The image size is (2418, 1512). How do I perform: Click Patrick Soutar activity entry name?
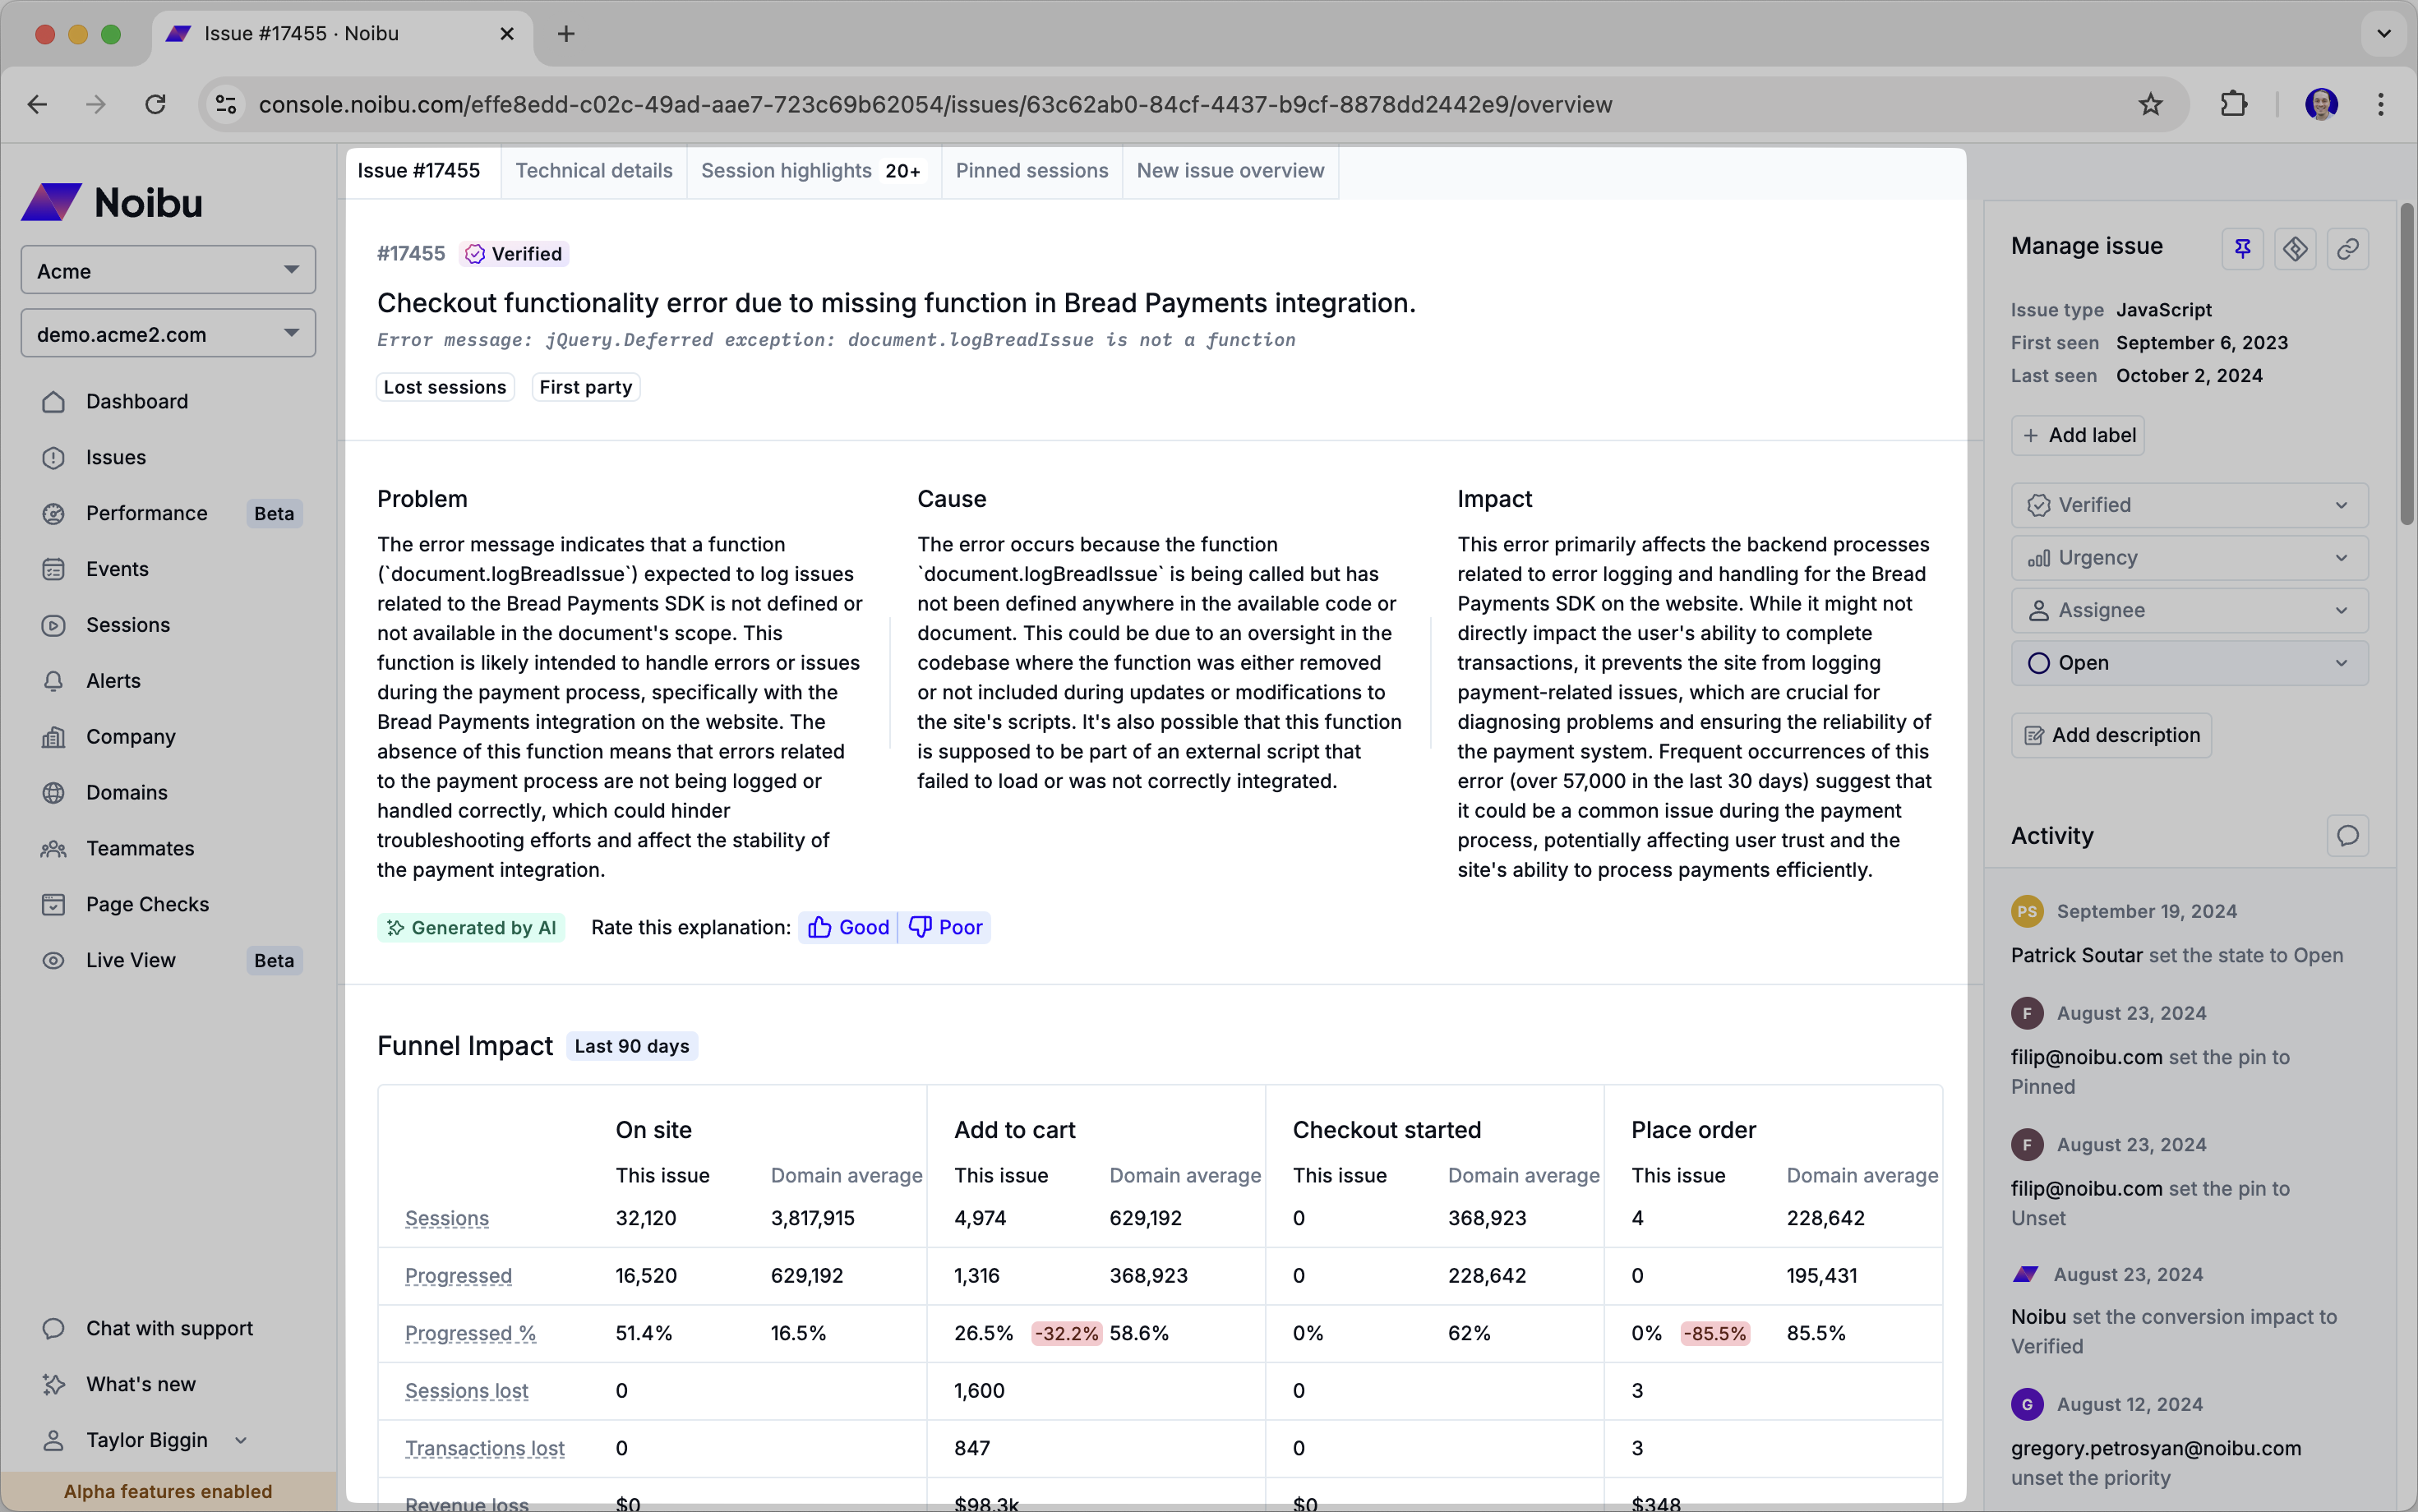[x=2077, y=955]
